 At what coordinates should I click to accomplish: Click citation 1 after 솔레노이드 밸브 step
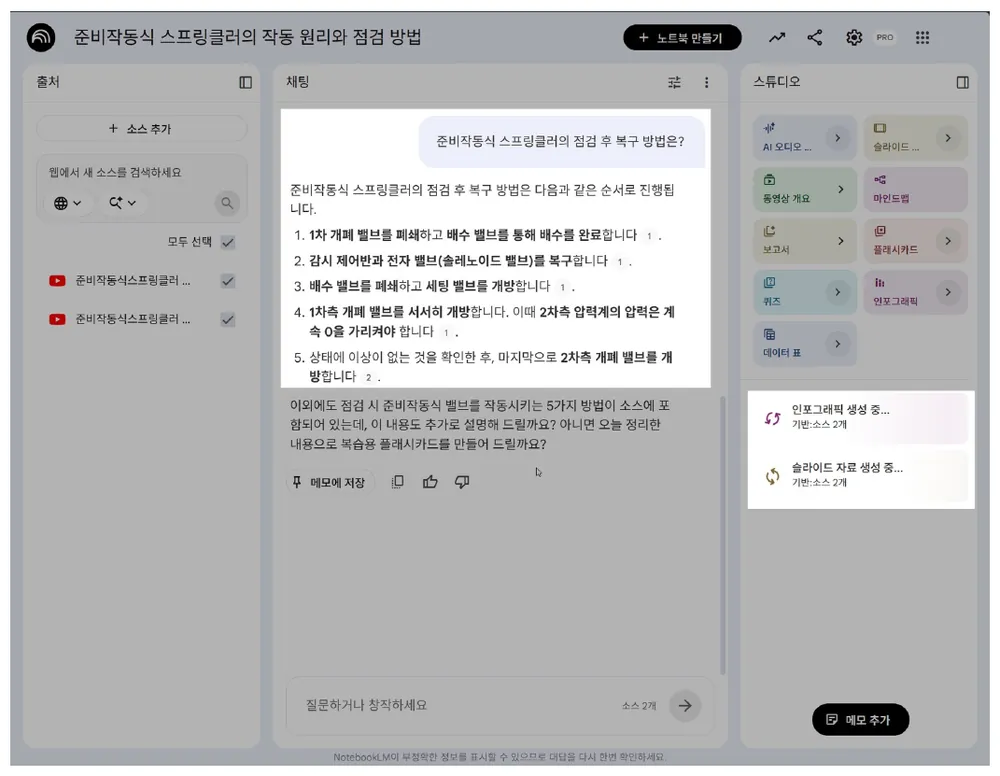click(619, 261)
